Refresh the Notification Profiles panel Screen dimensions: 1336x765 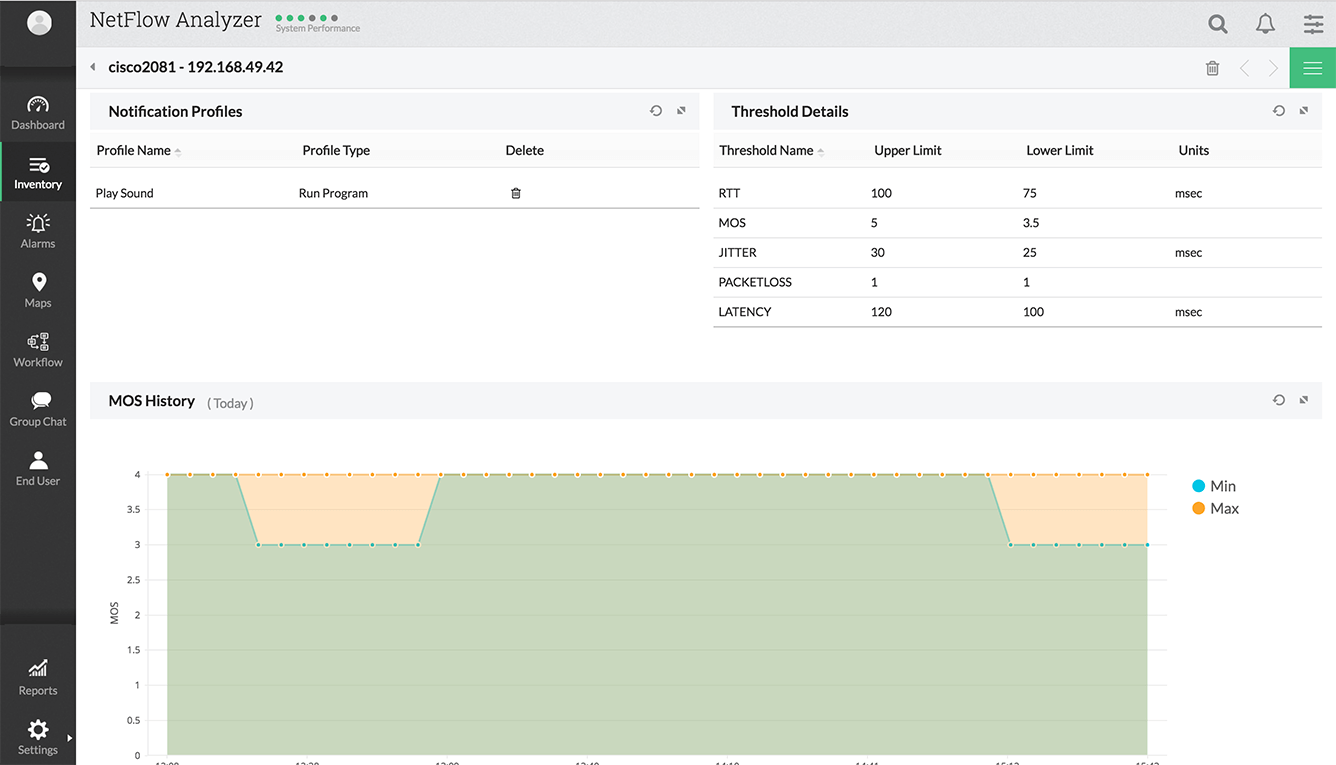[x=656, y=111]
